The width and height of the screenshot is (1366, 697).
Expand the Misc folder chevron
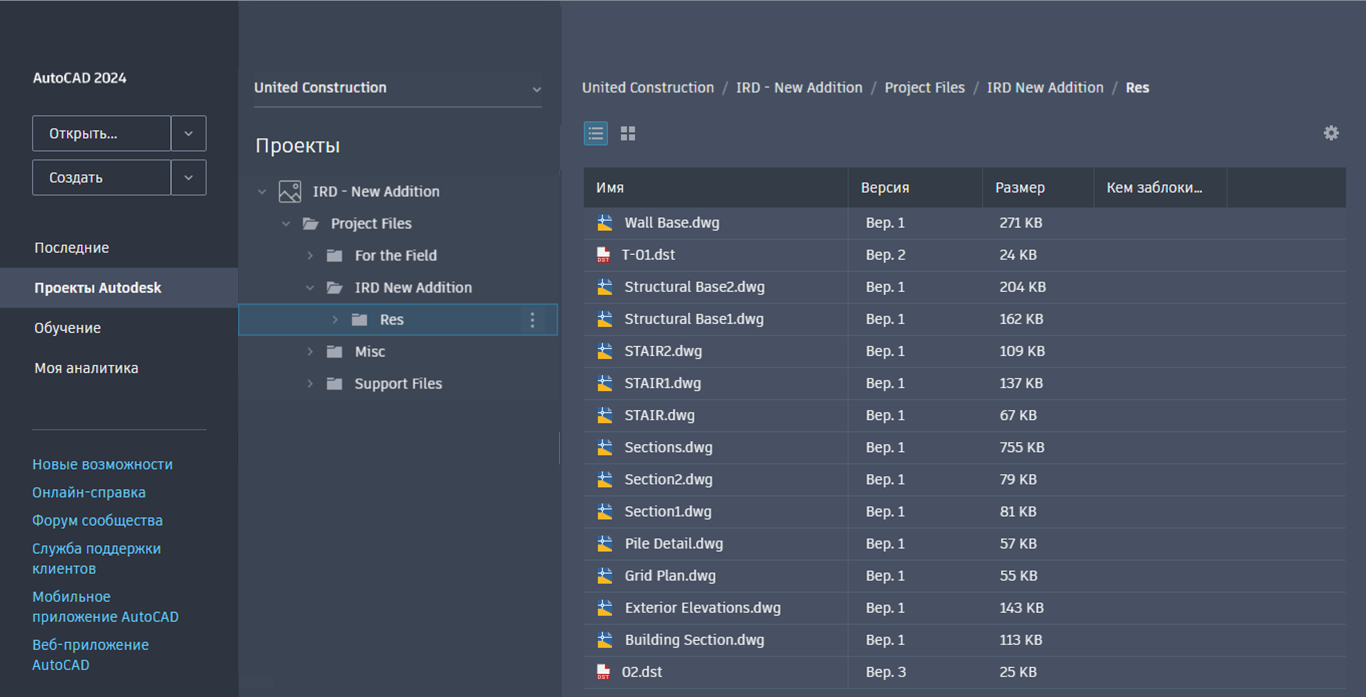point(310,352)
